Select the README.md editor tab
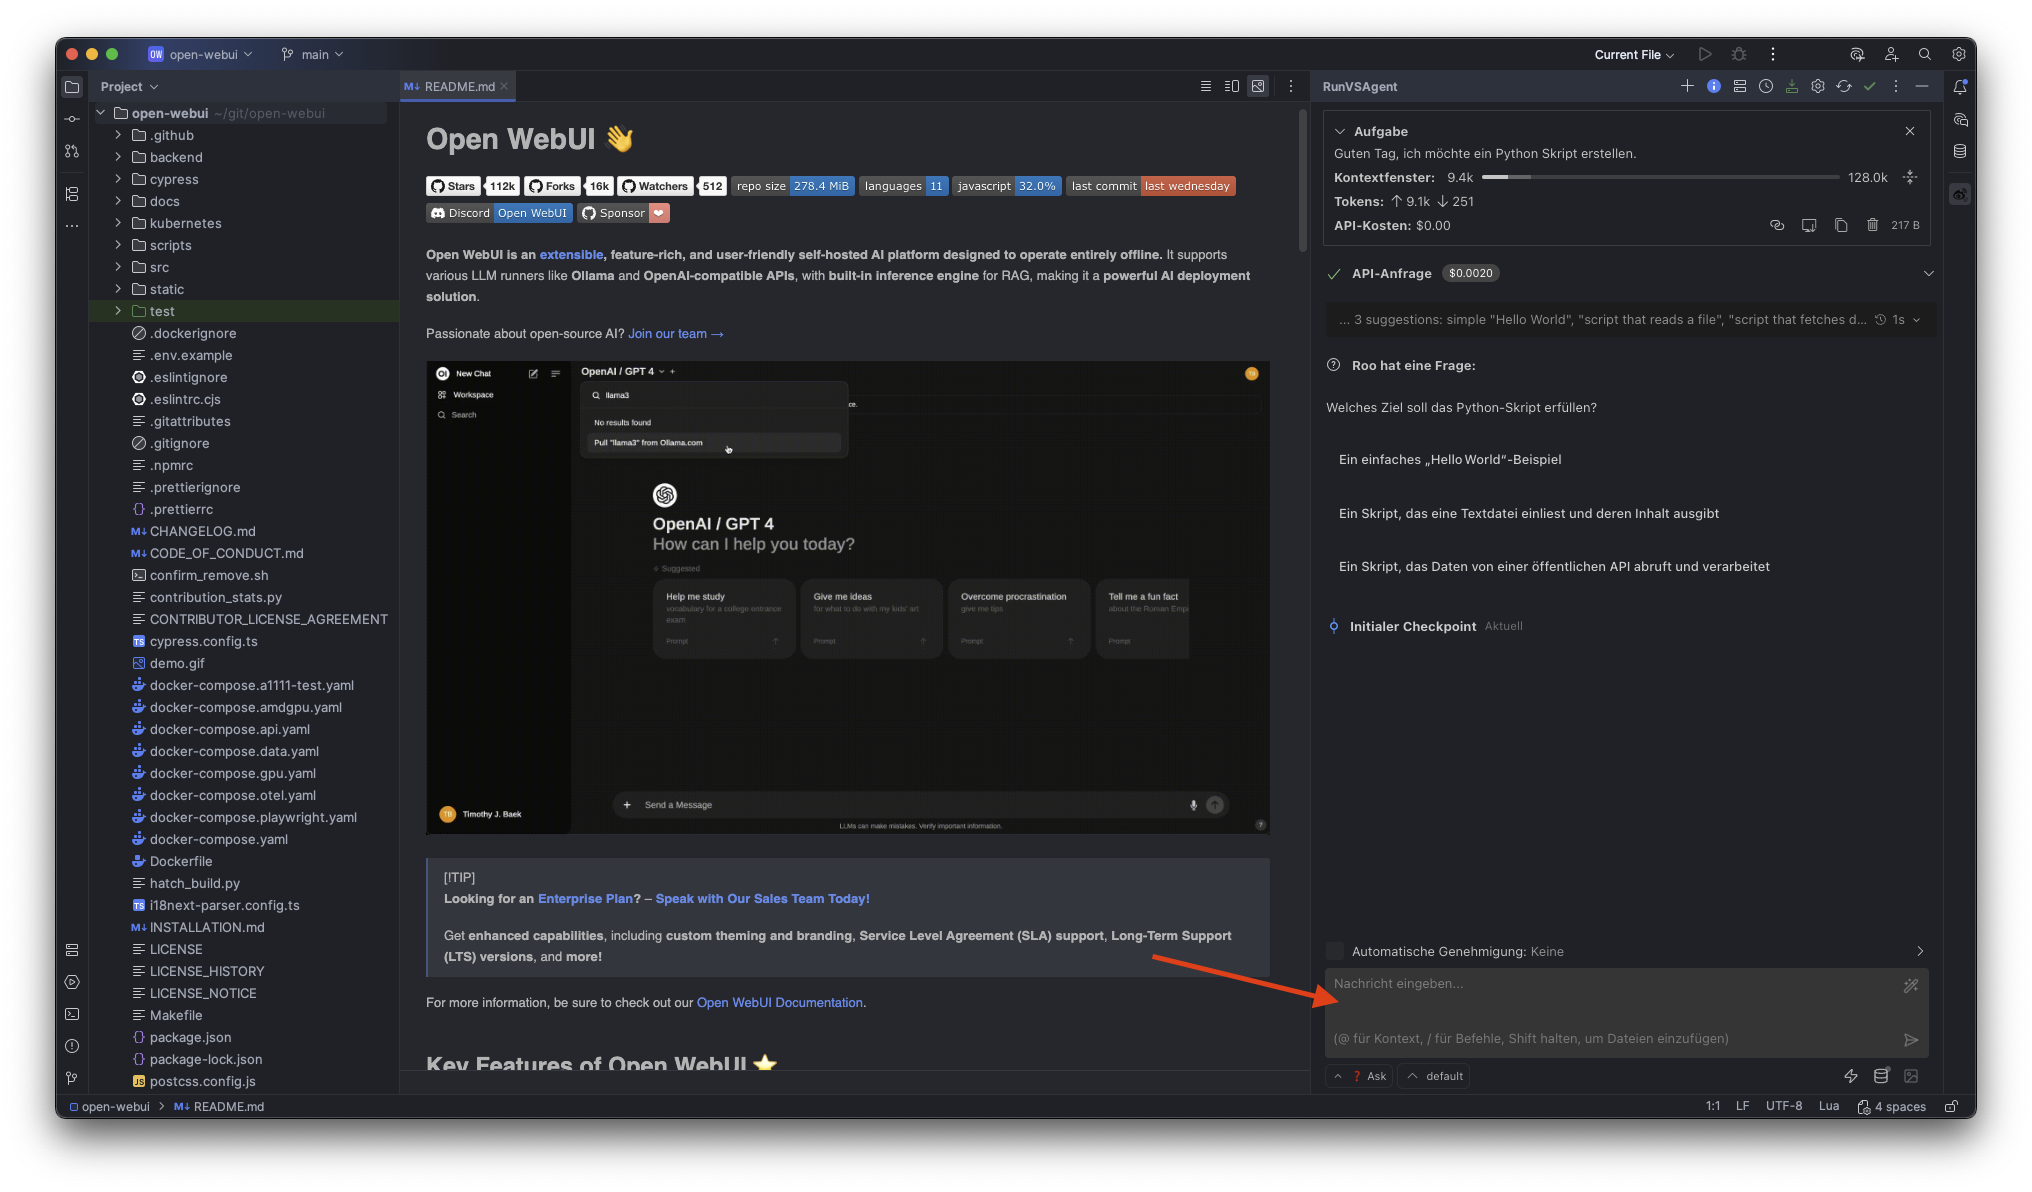Viewport: 2032px width, 1192px height. [457, 86]
